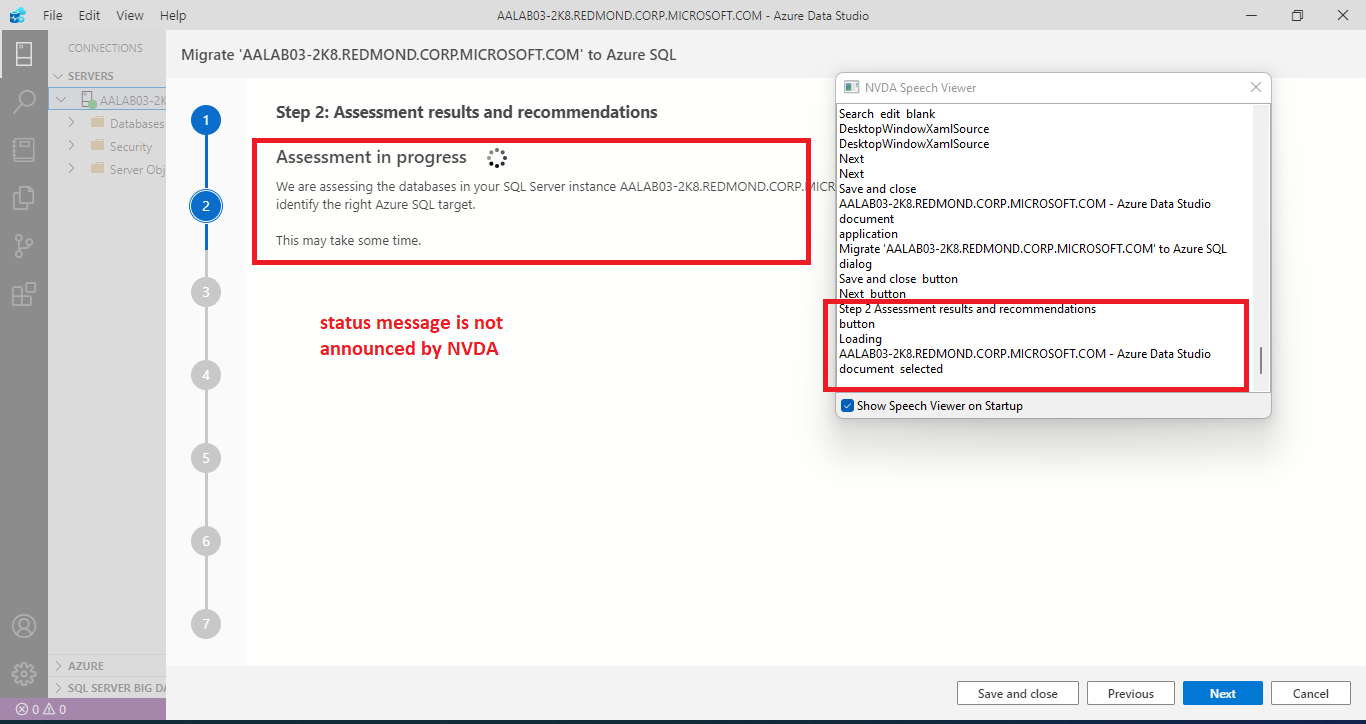This screenshot has height=724, width=1366.
Task: Click Save and close
Action: click(1017, 693)
